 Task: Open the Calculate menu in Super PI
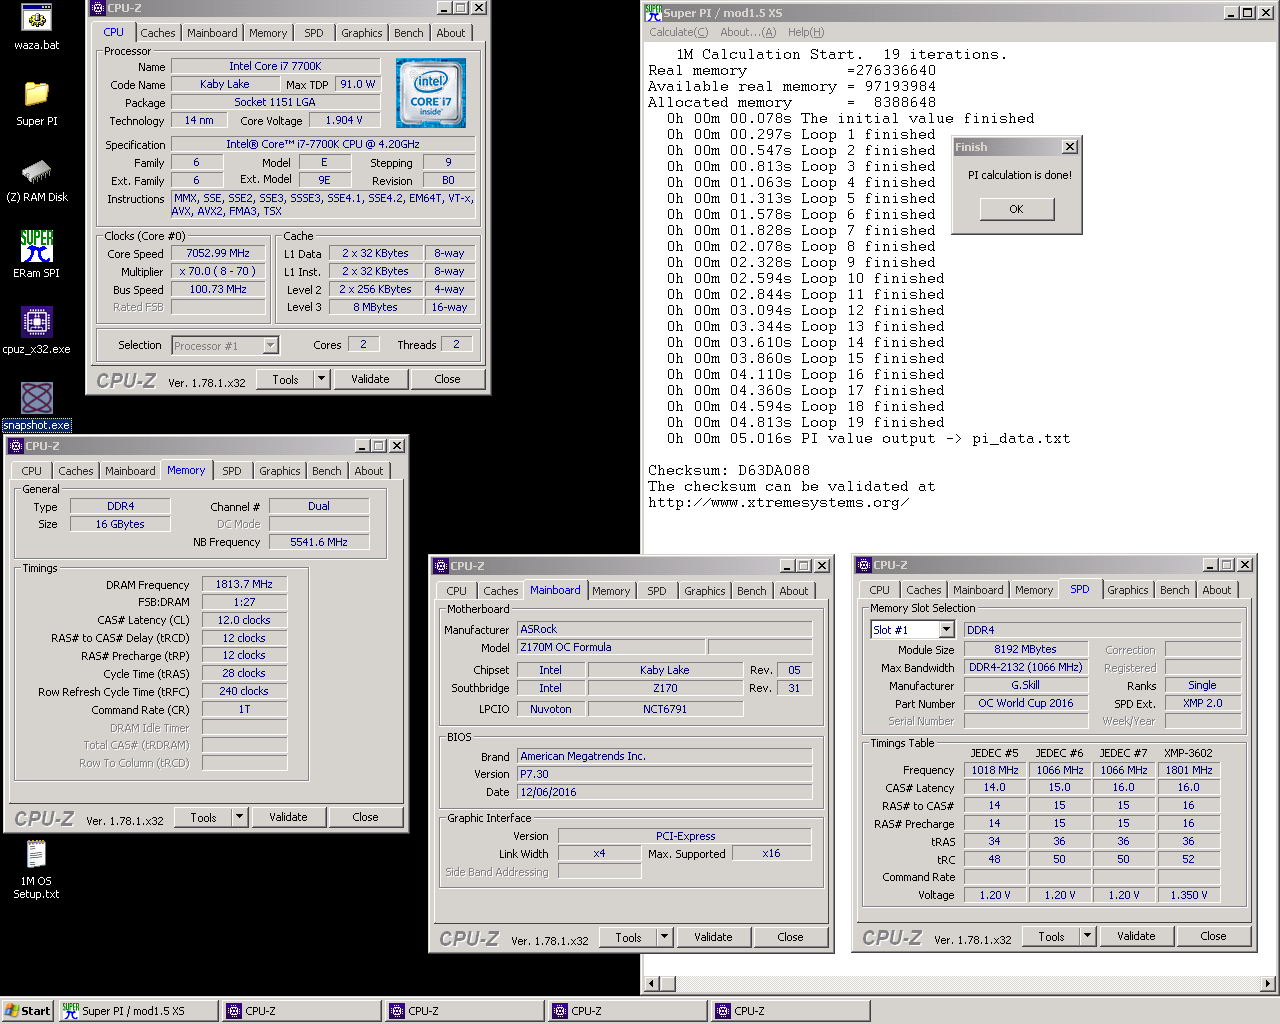[678, 32]
